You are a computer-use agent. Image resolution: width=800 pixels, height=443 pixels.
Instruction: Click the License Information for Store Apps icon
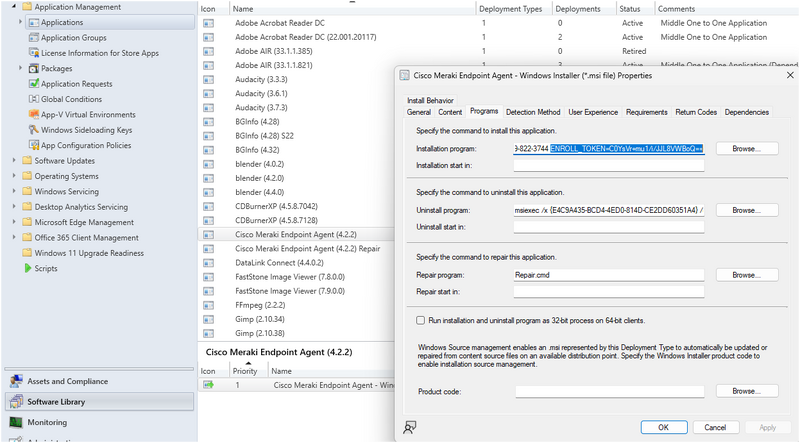pos(34,53)
